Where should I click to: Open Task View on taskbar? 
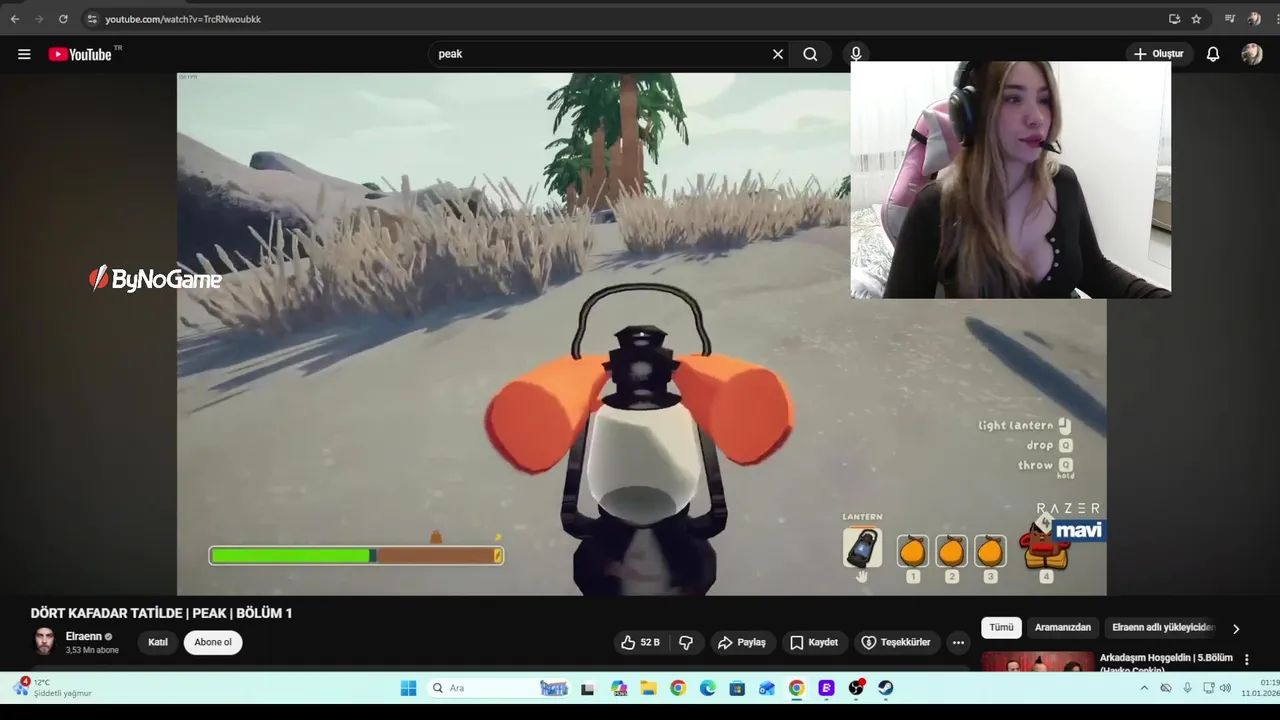point(588,688)
